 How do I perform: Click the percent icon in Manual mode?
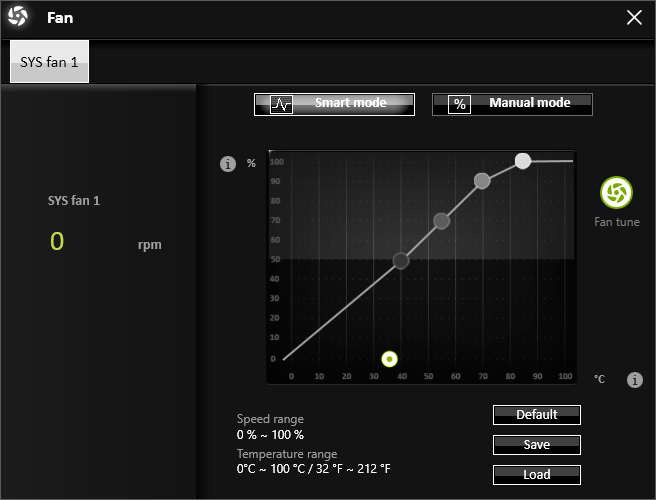point(459,105)
